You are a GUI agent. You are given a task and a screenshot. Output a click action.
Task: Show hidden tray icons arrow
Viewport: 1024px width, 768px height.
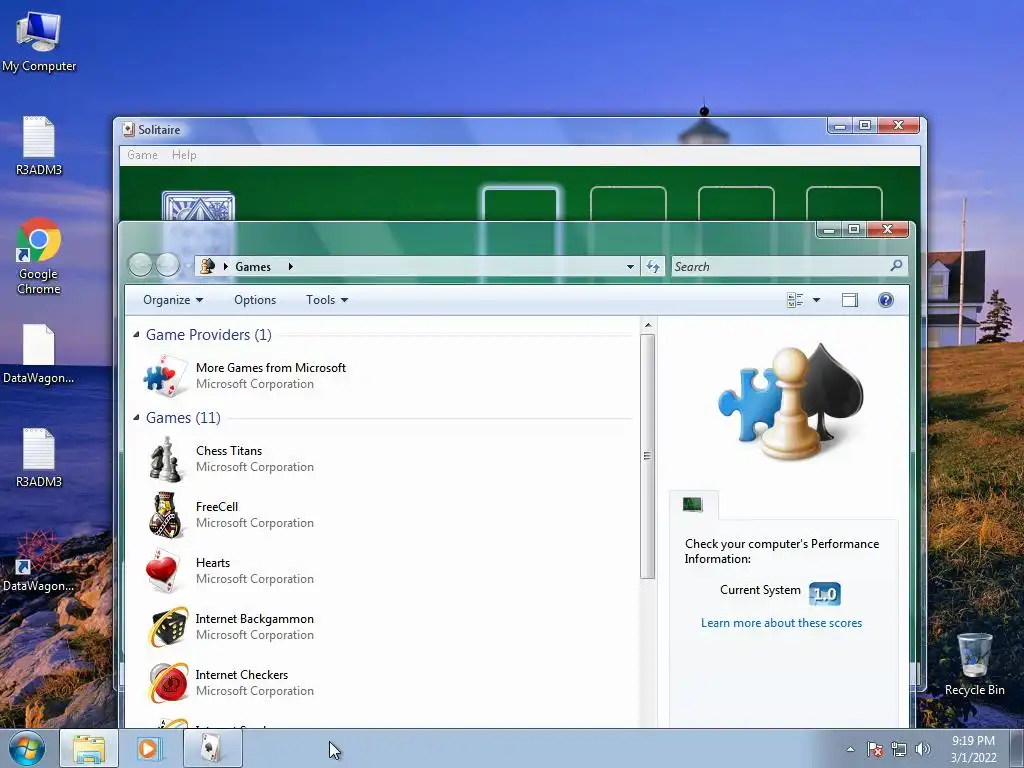(x=850, y=749)
